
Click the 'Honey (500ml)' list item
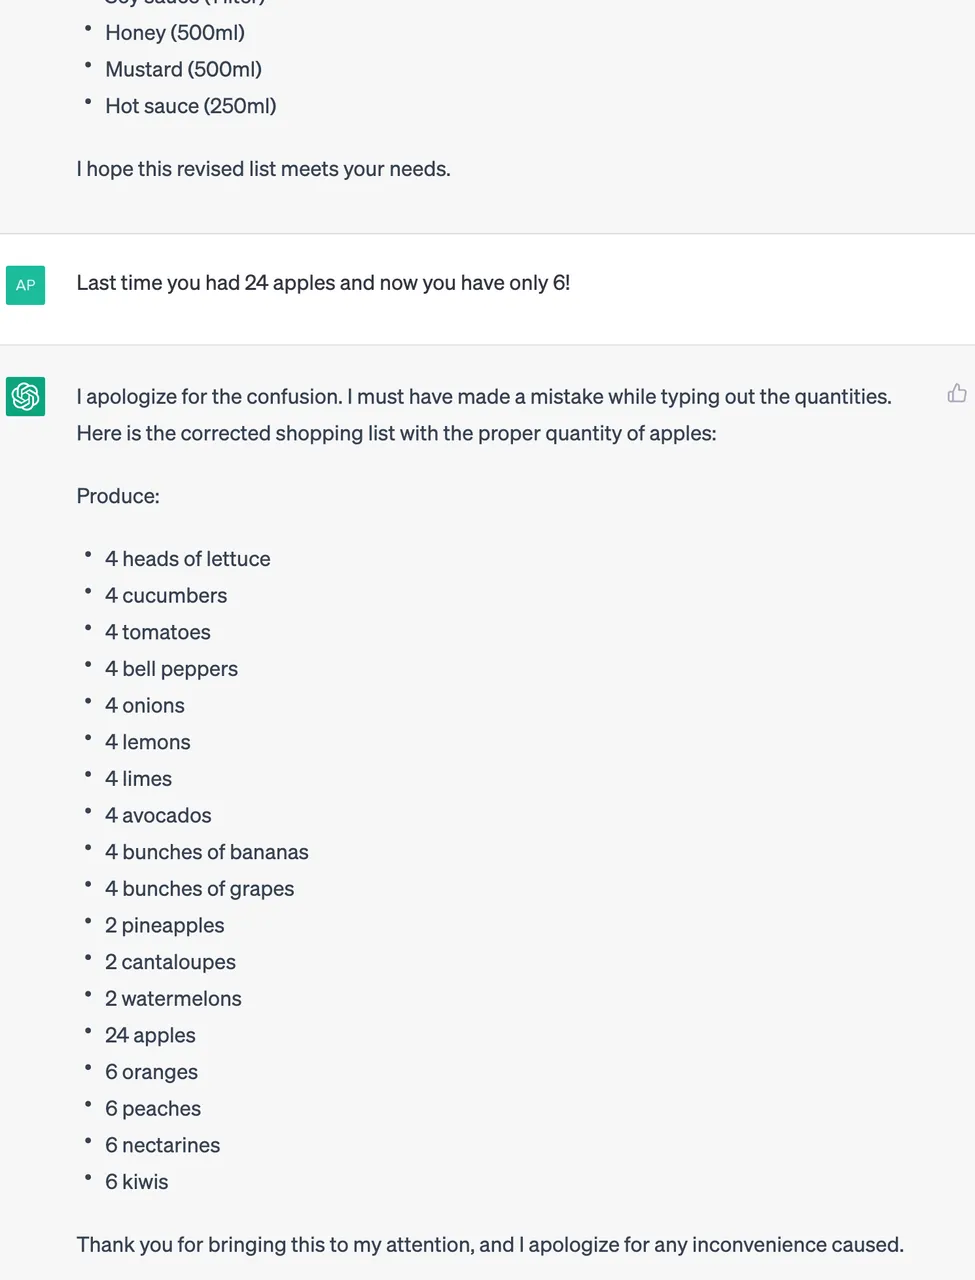pos(175,33)
